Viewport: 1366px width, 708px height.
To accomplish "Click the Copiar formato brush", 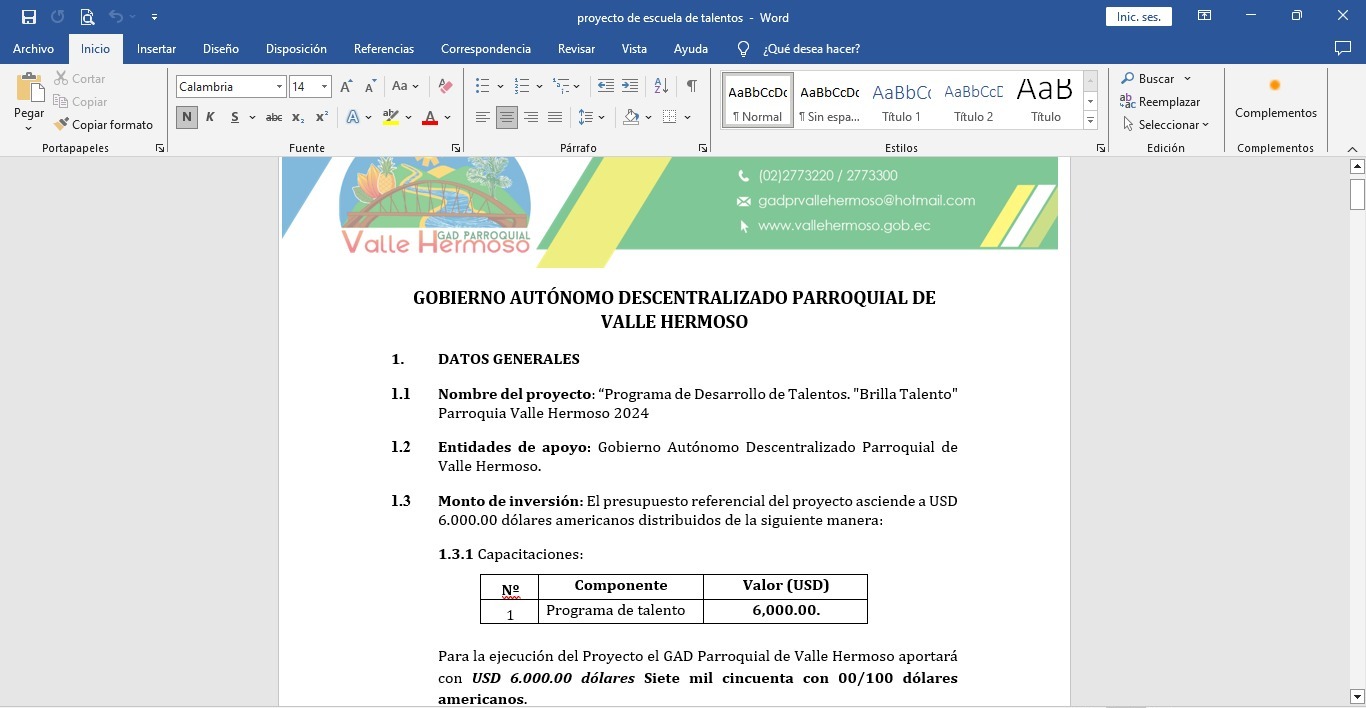I will [x=103, y=125].
